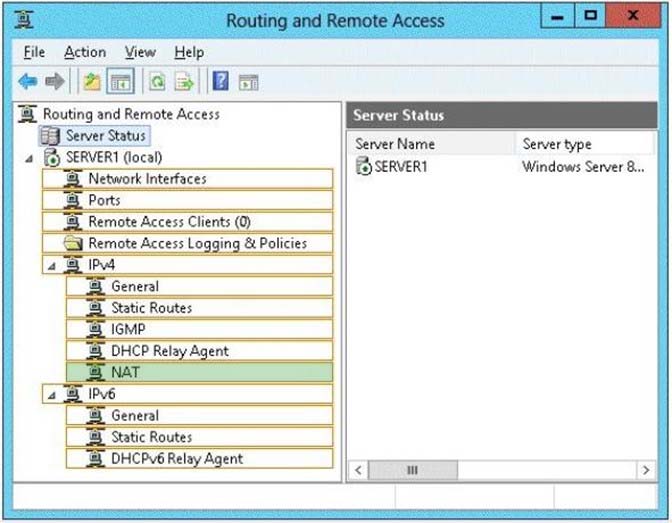
Task: Select Server Status in the tree
Action: [x=106, y=136]
